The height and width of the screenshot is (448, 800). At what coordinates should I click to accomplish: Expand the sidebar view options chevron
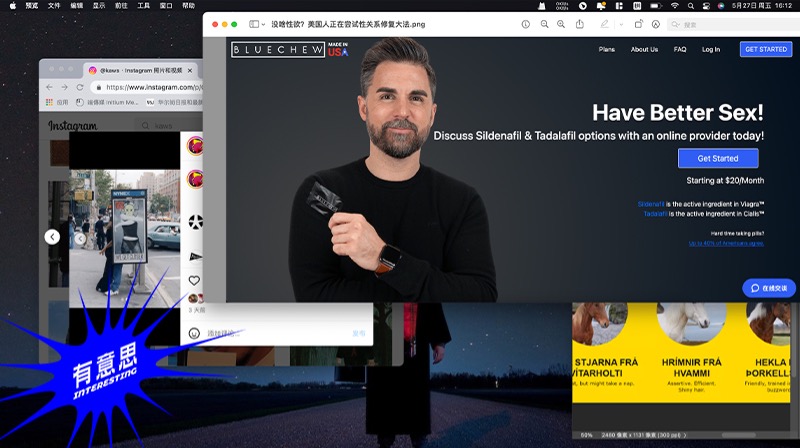click(263, 24)
